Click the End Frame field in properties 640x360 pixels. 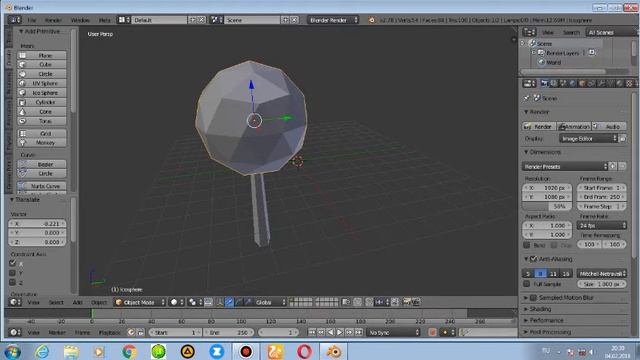point(602,197)
